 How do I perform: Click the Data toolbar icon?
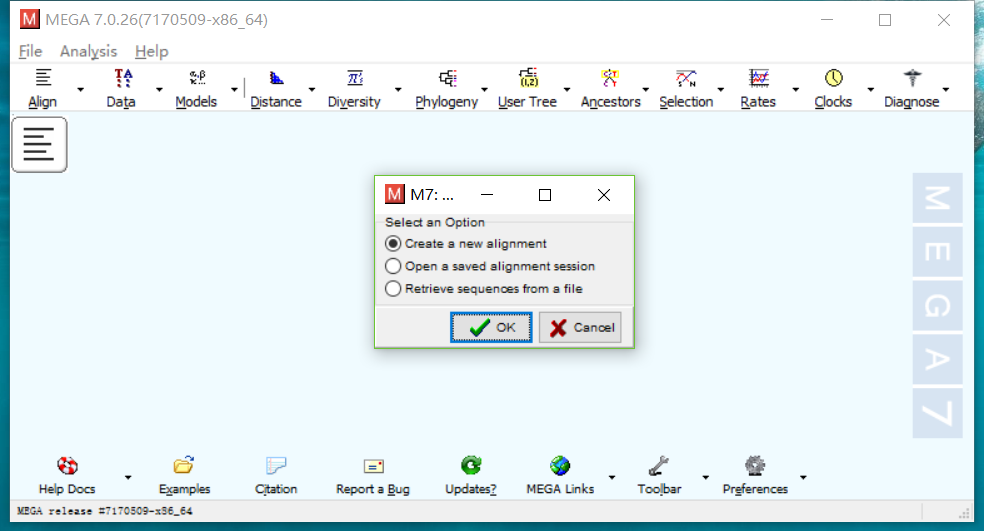123,78
